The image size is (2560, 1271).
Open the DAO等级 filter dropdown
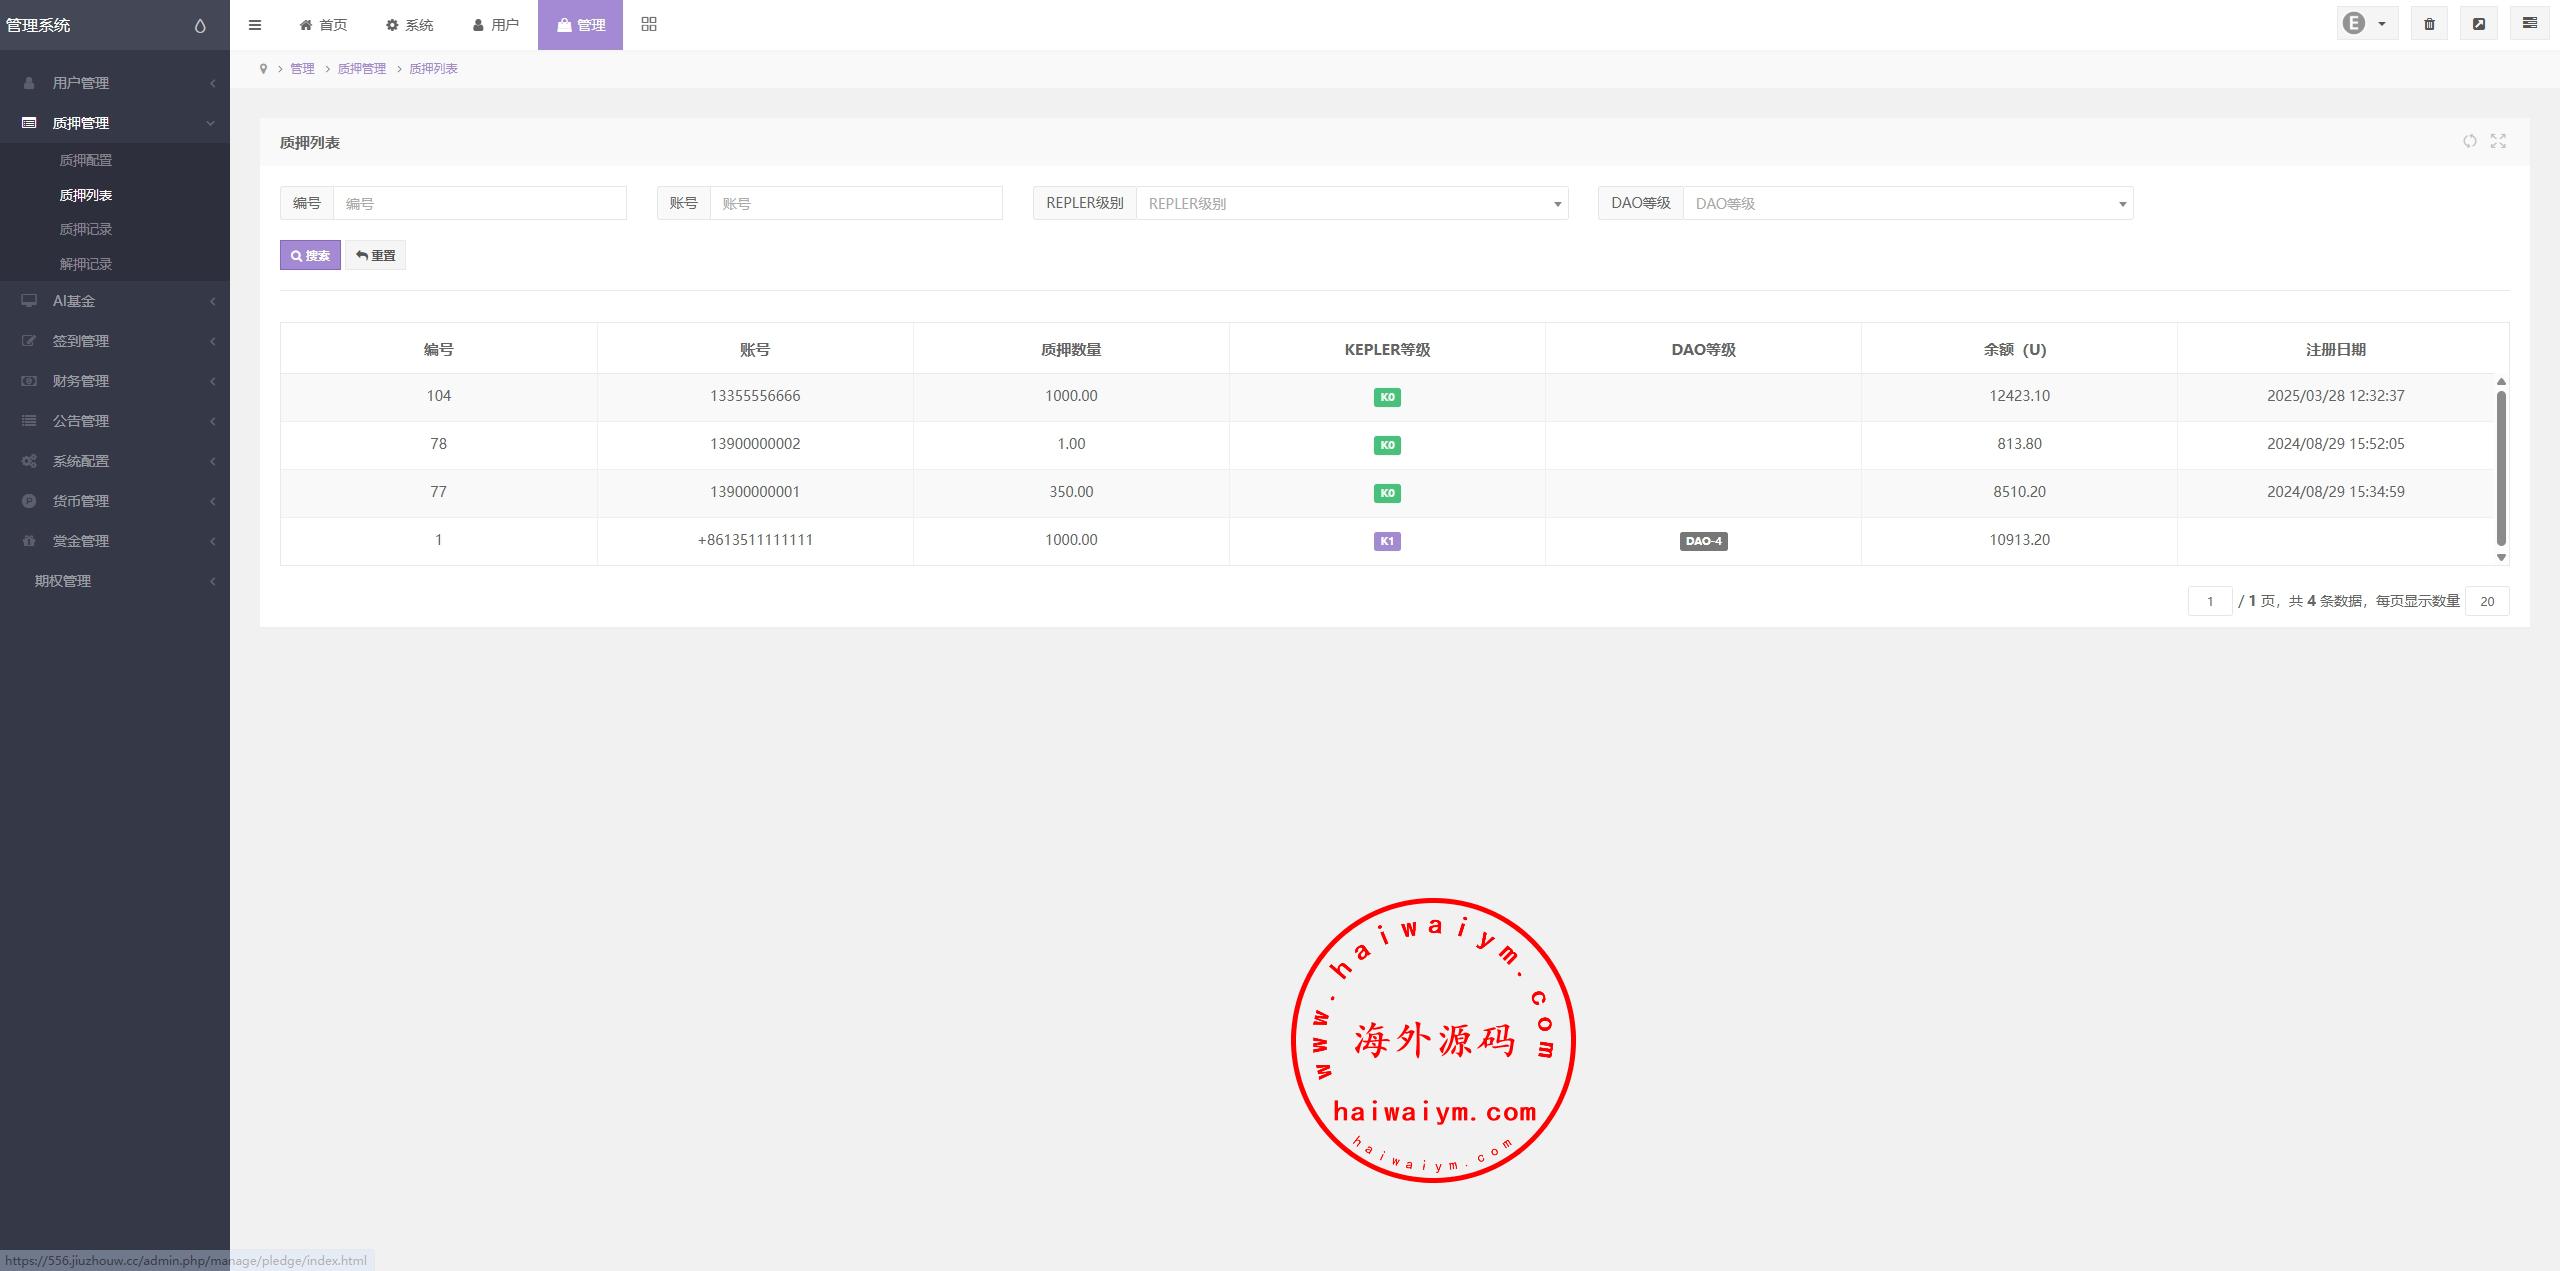(1907, 204)
